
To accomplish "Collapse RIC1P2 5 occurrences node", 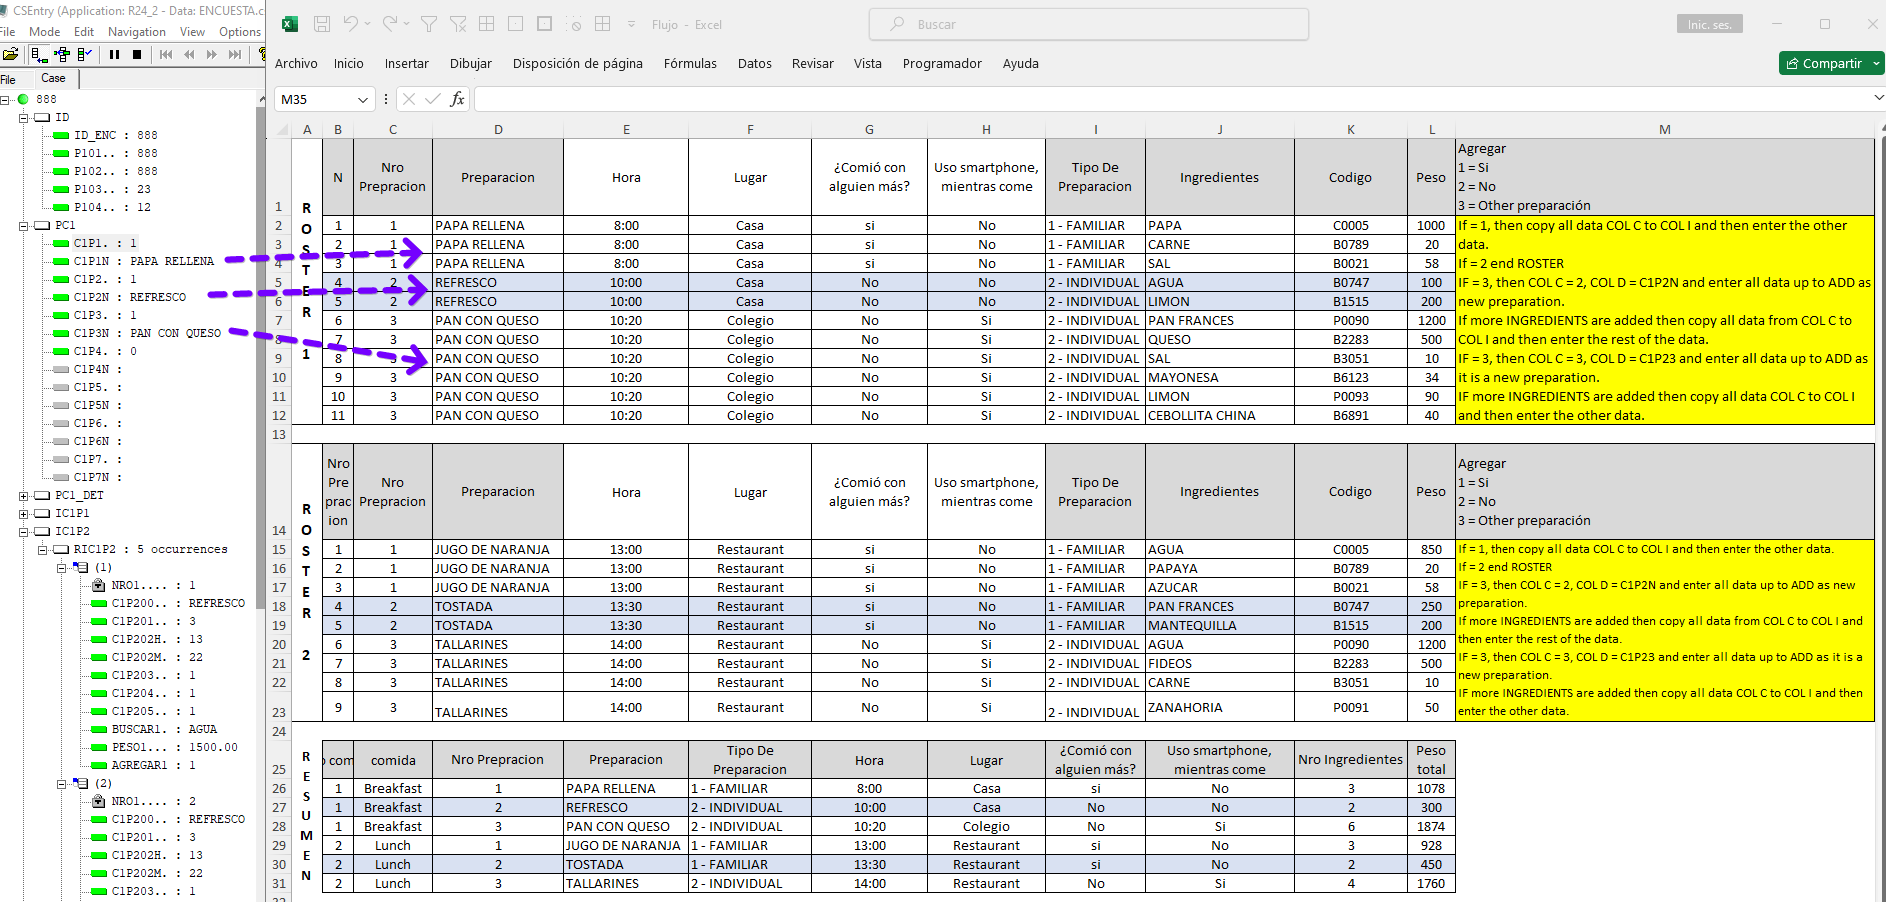I will point(43,550).
